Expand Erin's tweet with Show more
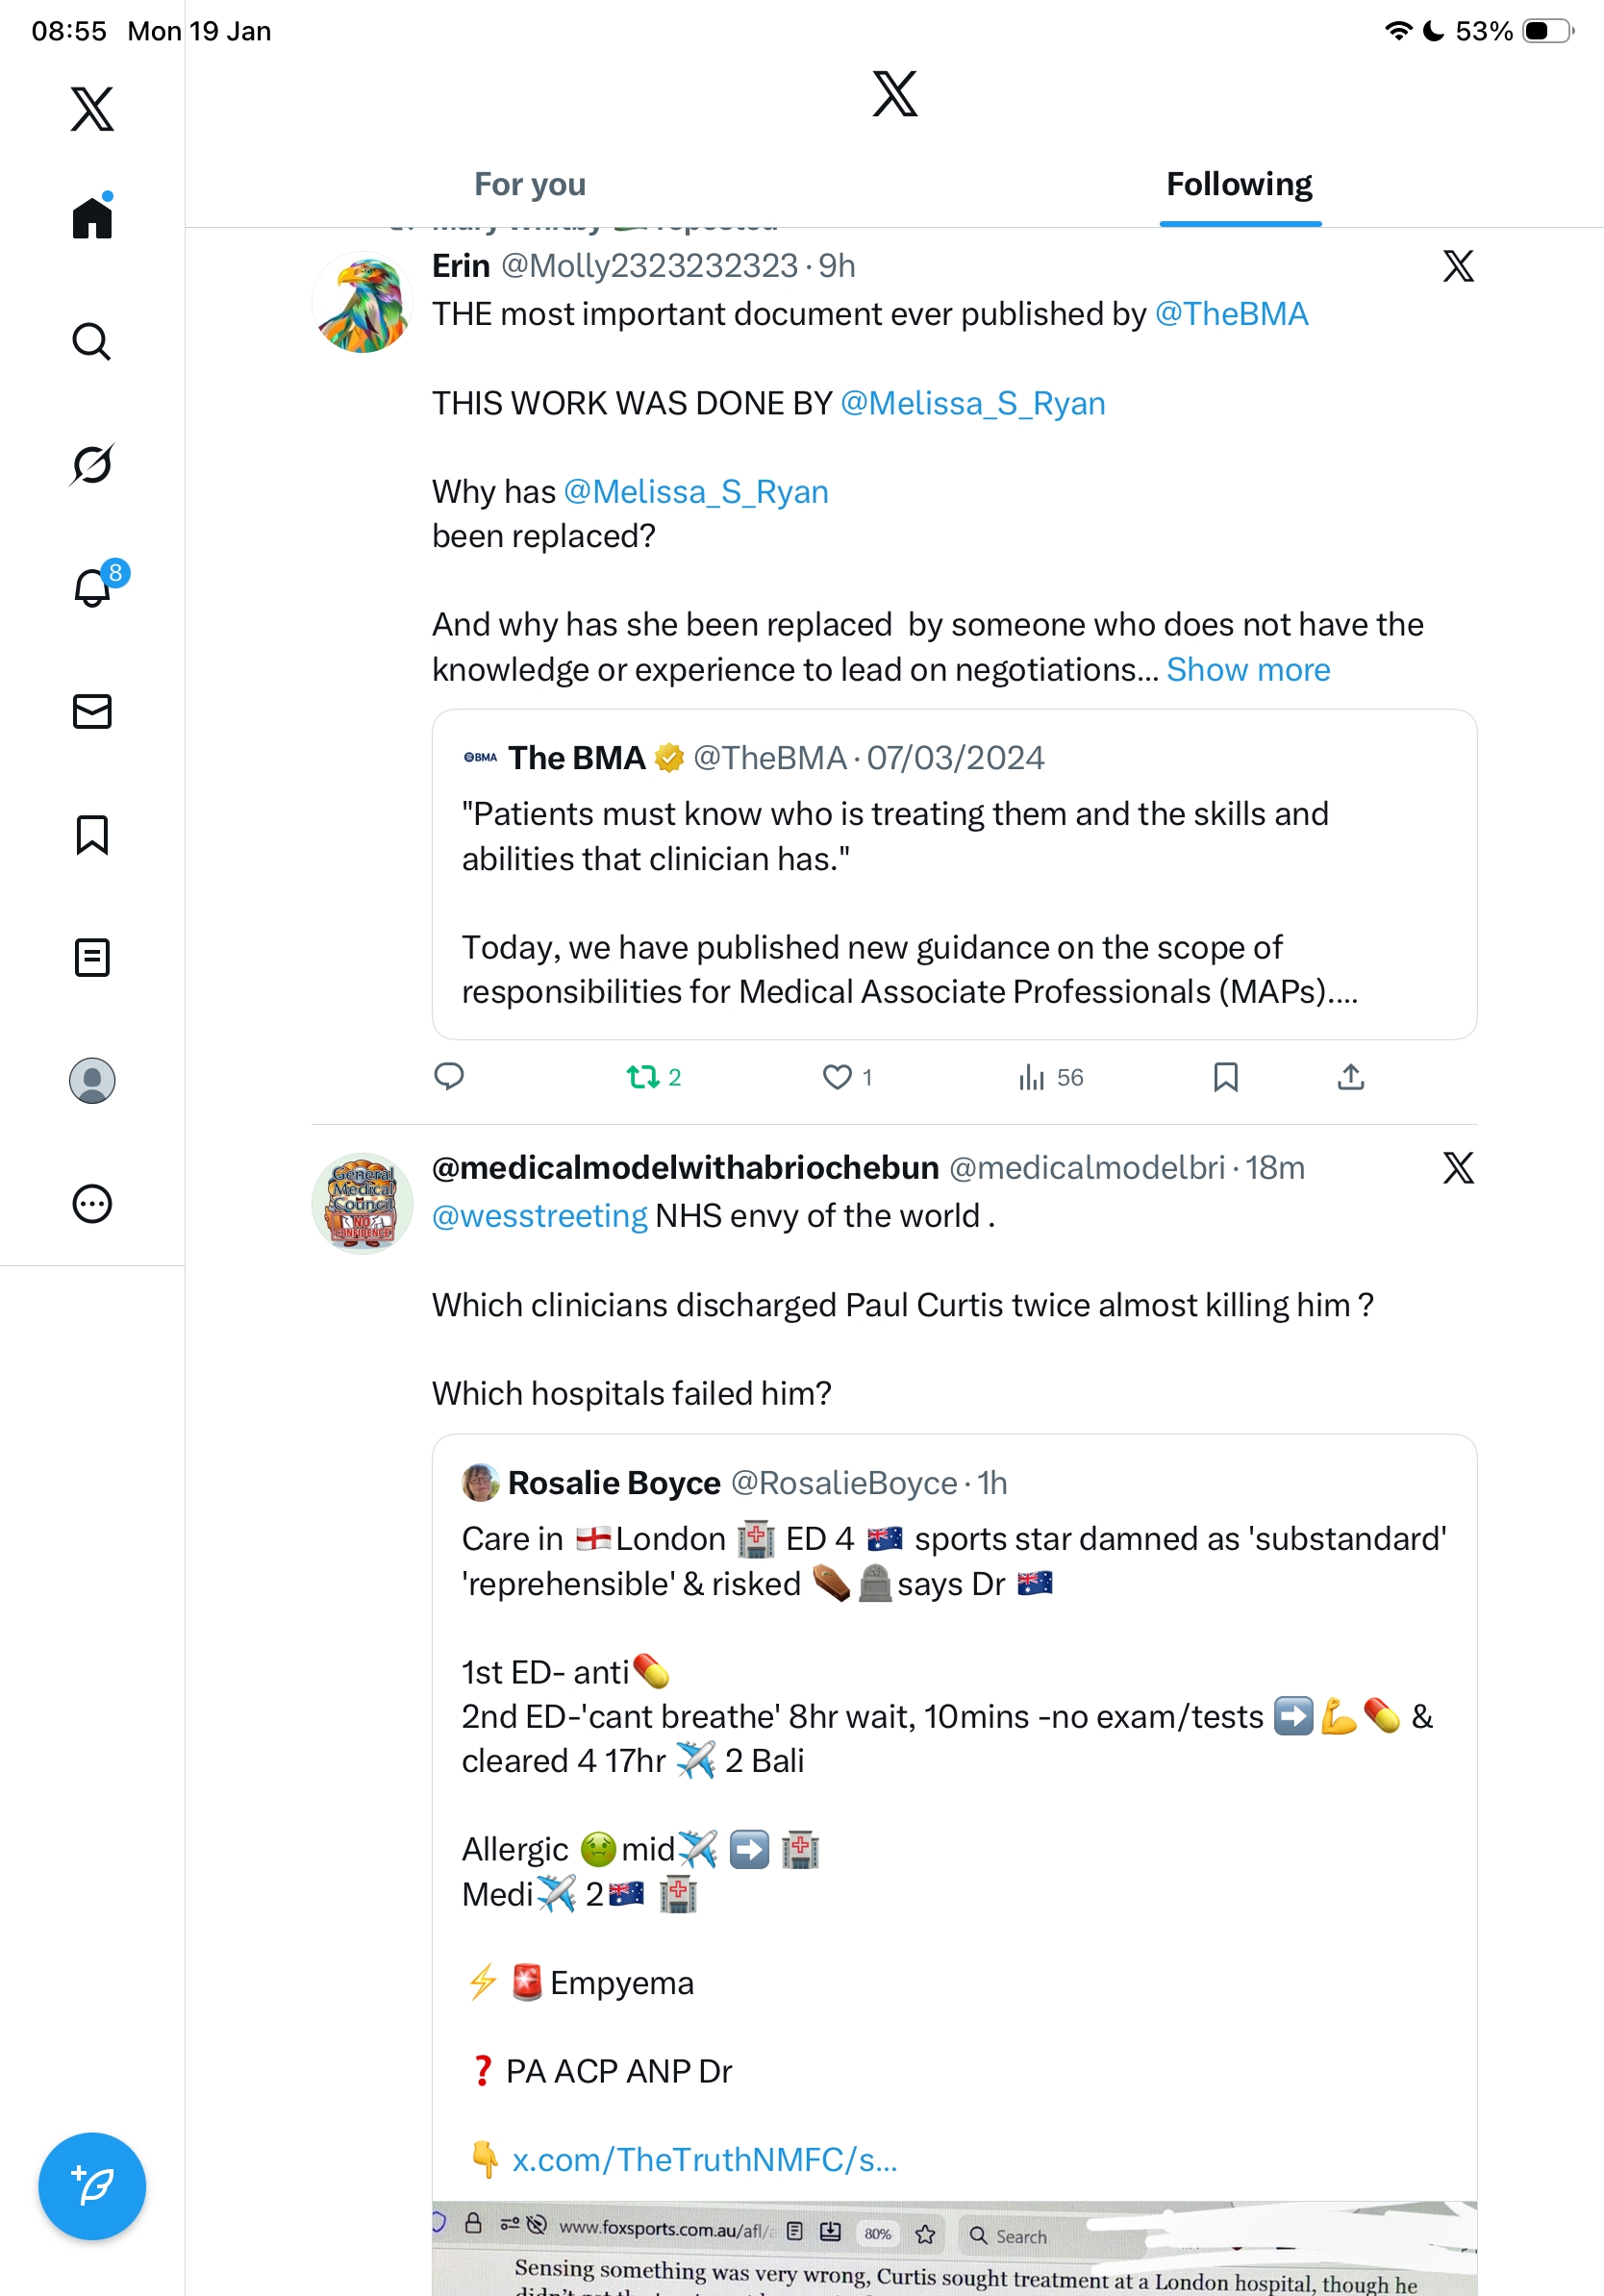Viewport: 1604px width, 2296px height. point(1248,670)
